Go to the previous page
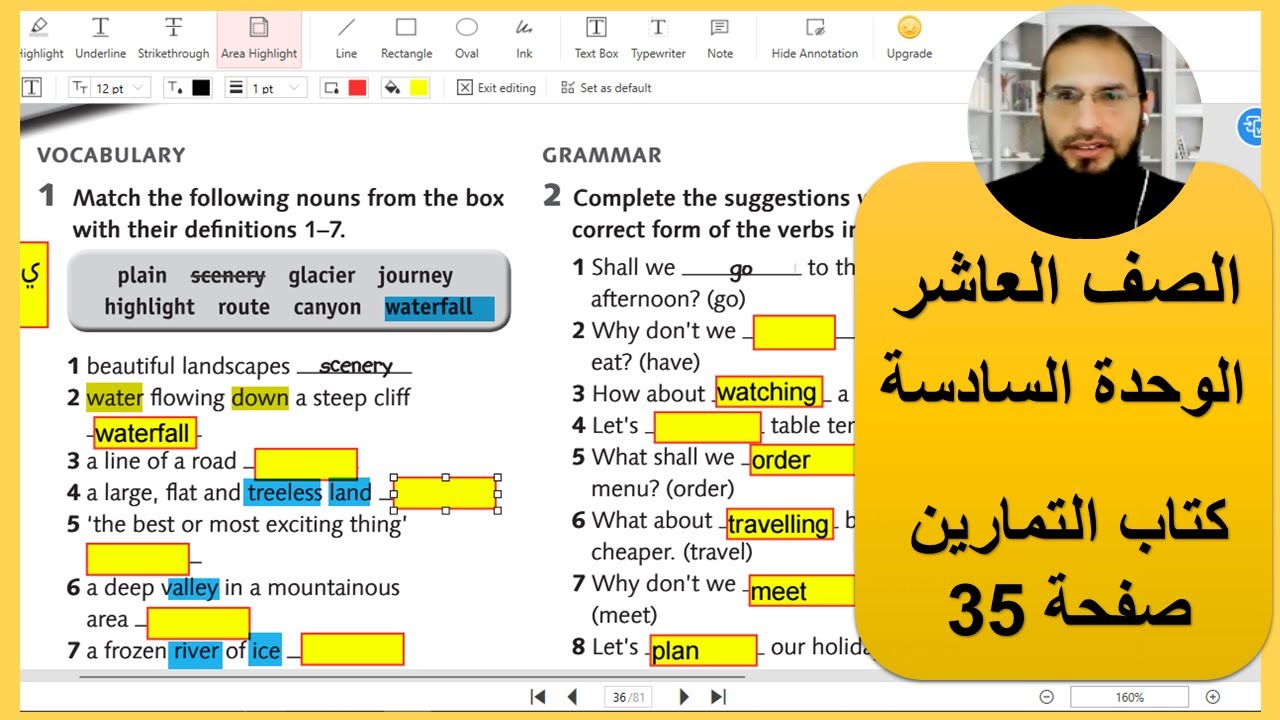 (x=573, y=697)
